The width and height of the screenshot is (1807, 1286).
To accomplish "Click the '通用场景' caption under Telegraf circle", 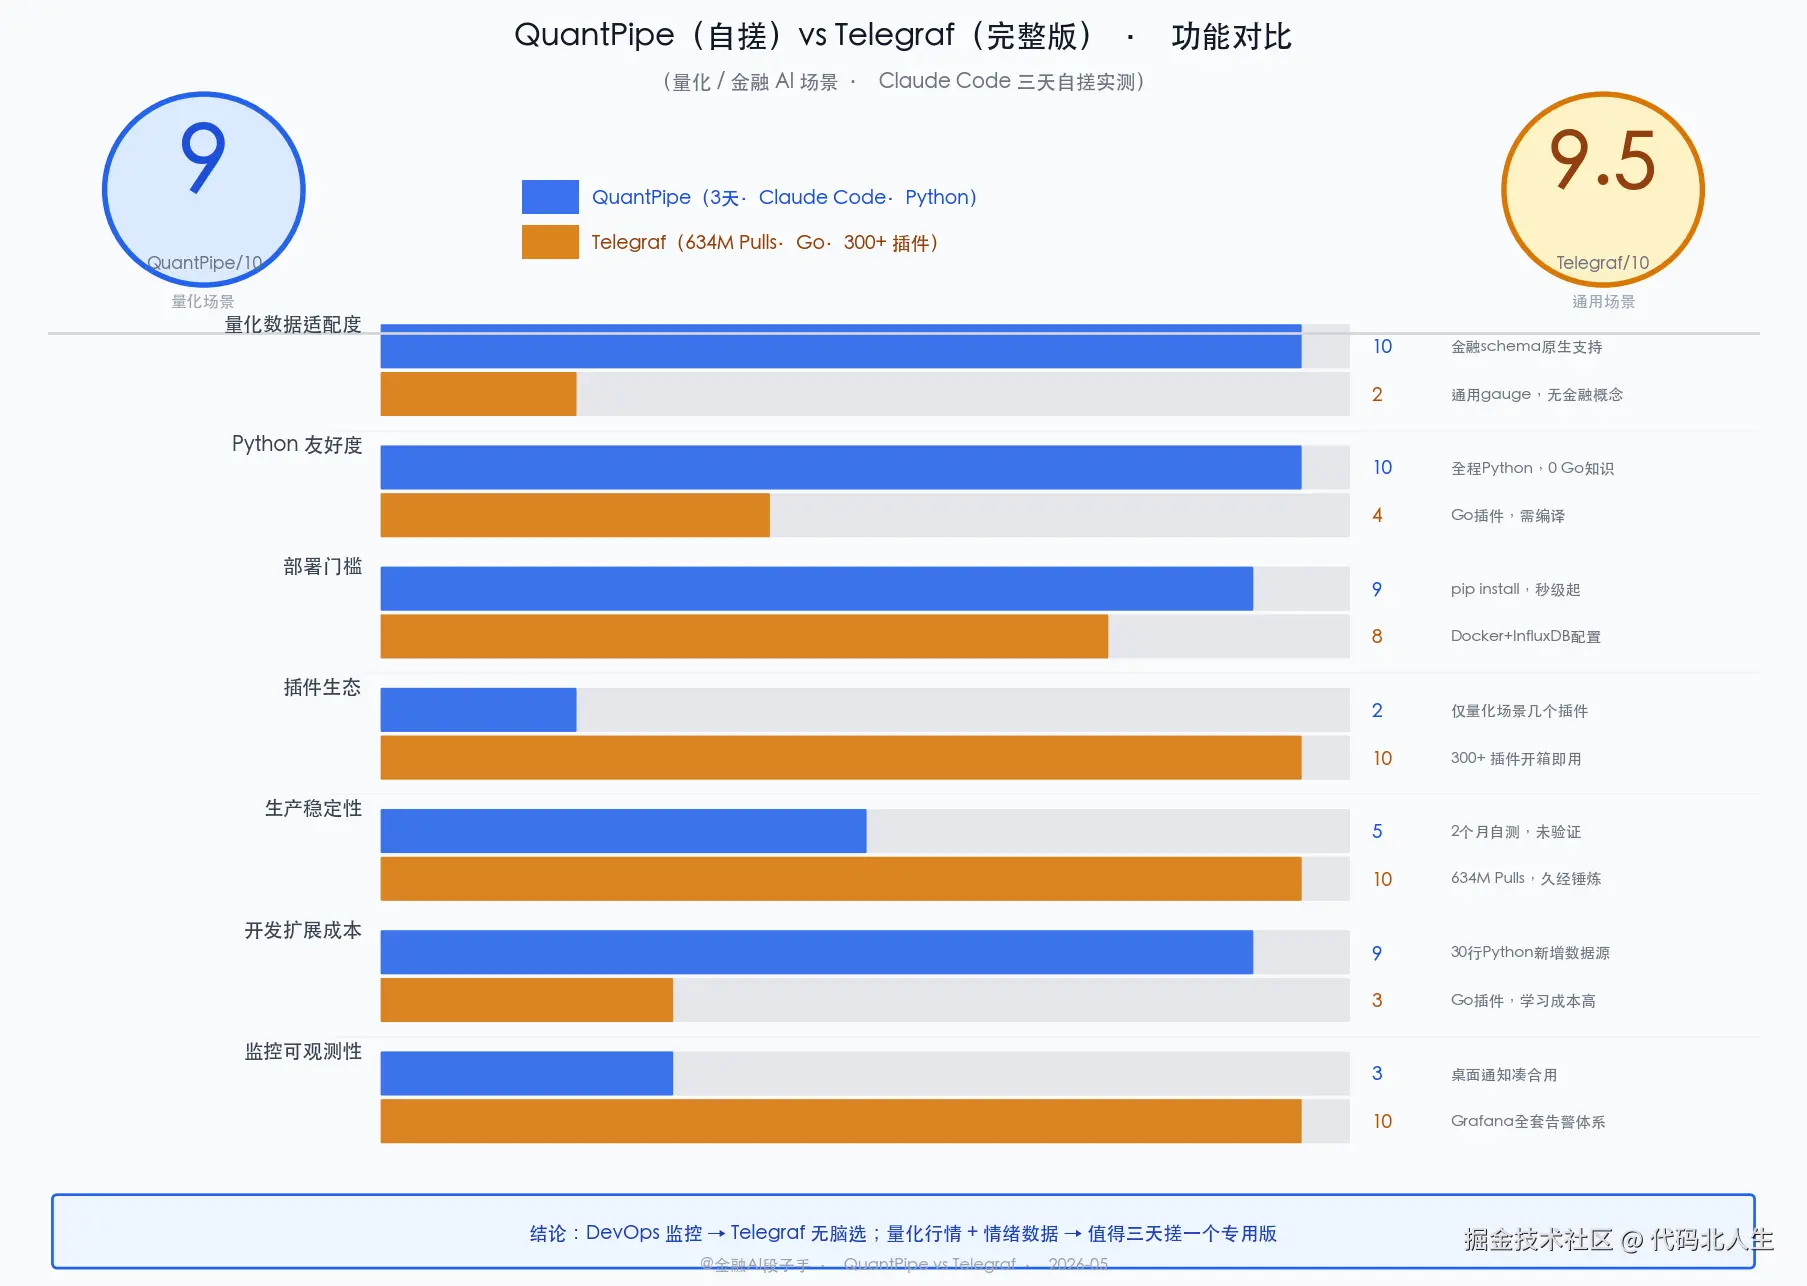I will [1603, 301].
